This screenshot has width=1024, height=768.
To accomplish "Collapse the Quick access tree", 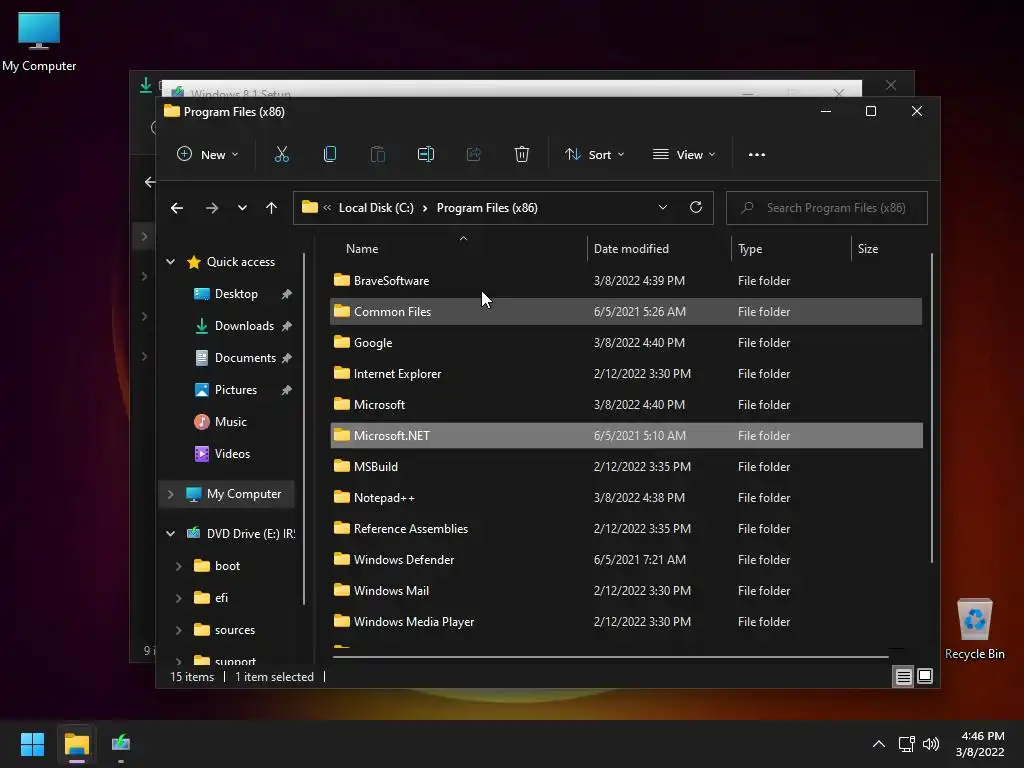I will pyautogui.click(x=170, y=262).
